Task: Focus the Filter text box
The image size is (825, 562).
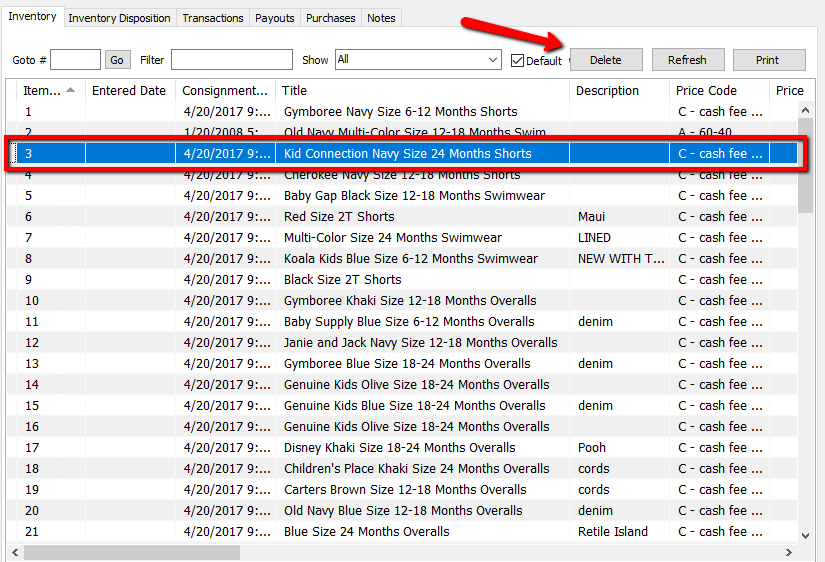Action: [231, 60]
